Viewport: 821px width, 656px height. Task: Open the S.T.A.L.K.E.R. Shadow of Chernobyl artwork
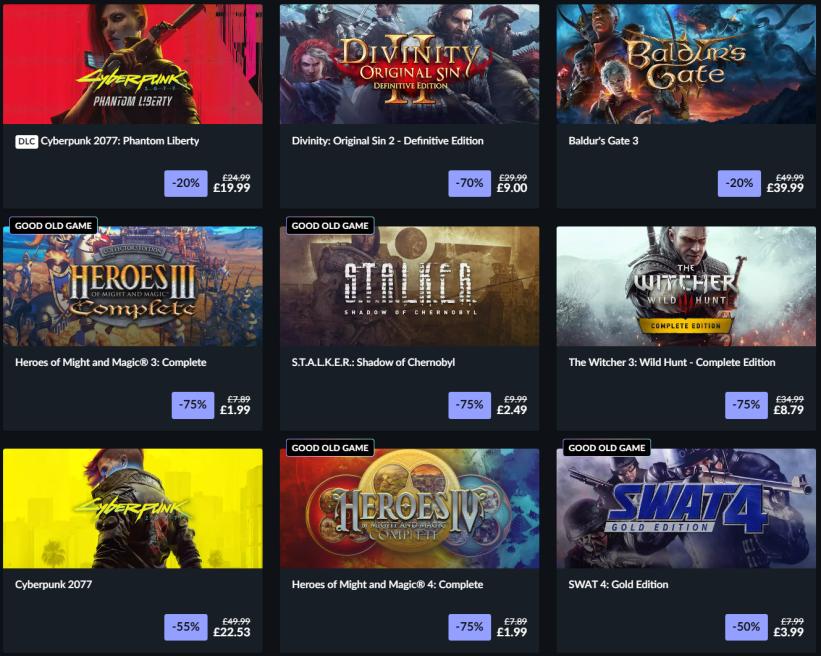tap(409, 286)
